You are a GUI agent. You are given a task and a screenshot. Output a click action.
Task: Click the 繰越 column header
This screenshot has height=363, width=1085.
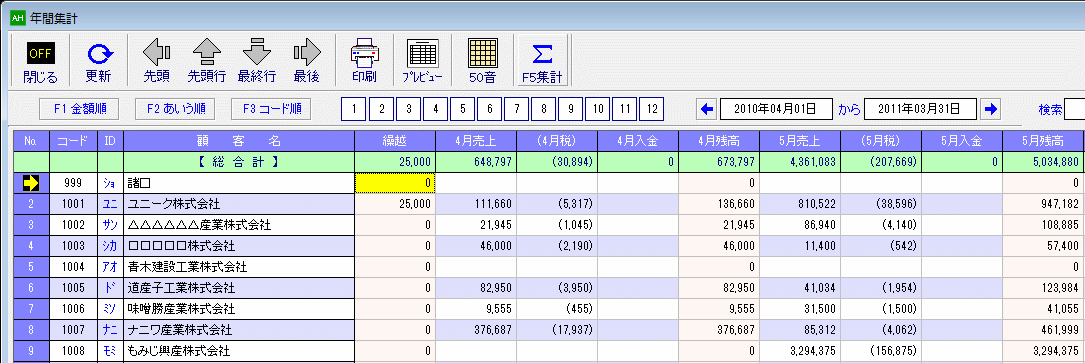coord(395,141)
